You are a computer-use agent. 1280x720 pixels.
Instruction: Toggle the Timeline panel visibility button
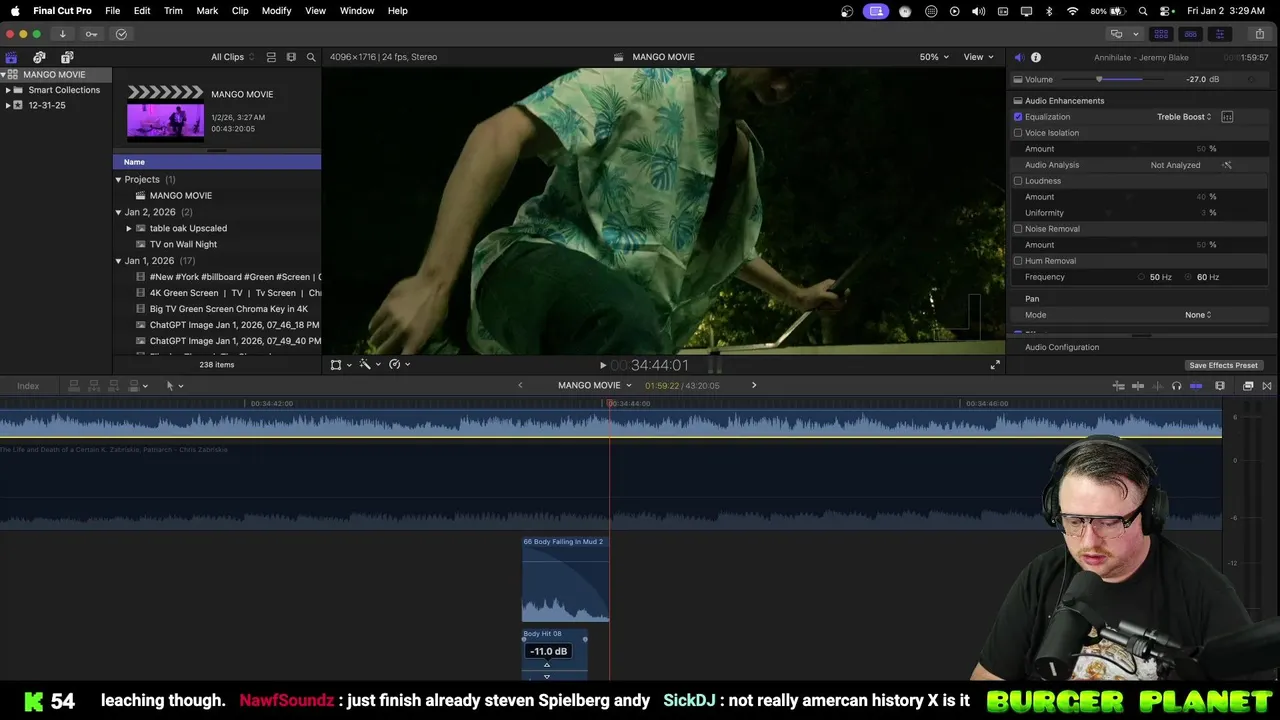coord(1190,34)
